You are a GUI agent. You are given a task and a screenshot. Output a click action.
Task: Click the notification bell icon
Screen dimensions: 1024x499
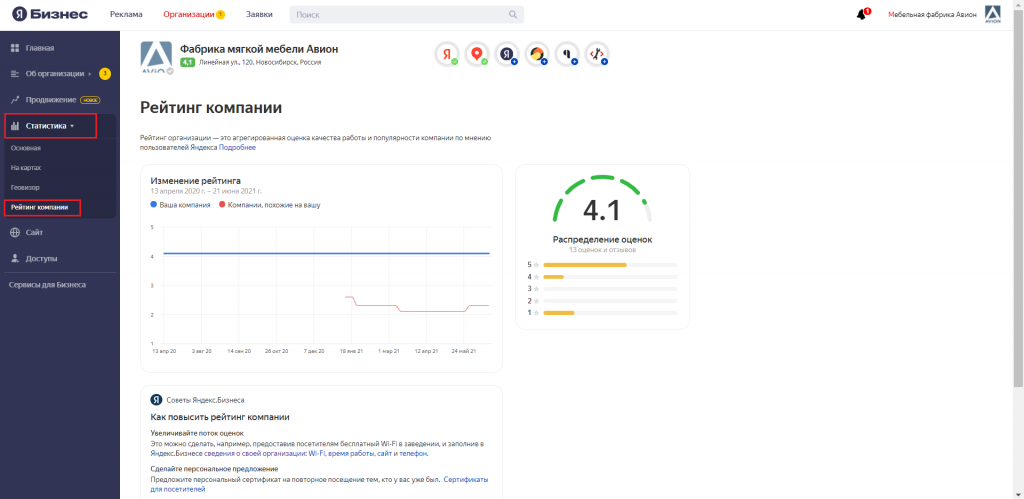pyautogui.click(x=861, y=15)
